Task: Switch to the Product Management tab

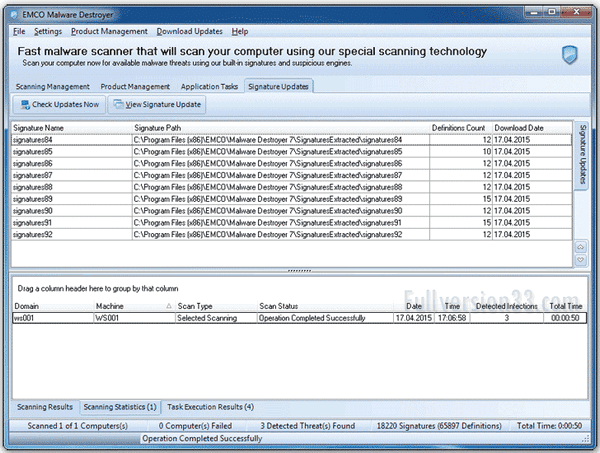Action: pos(135,87)
